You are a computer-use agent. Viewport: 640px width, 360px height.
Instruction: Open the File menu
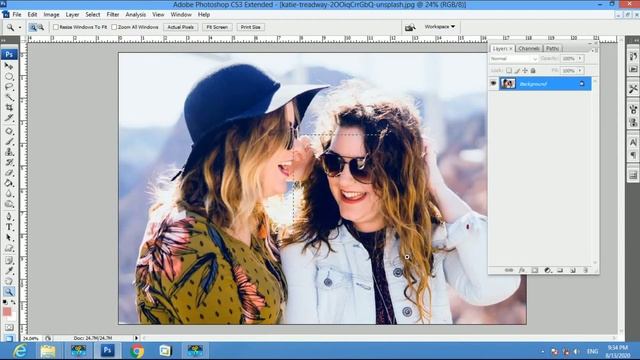[x=17, y=15]
